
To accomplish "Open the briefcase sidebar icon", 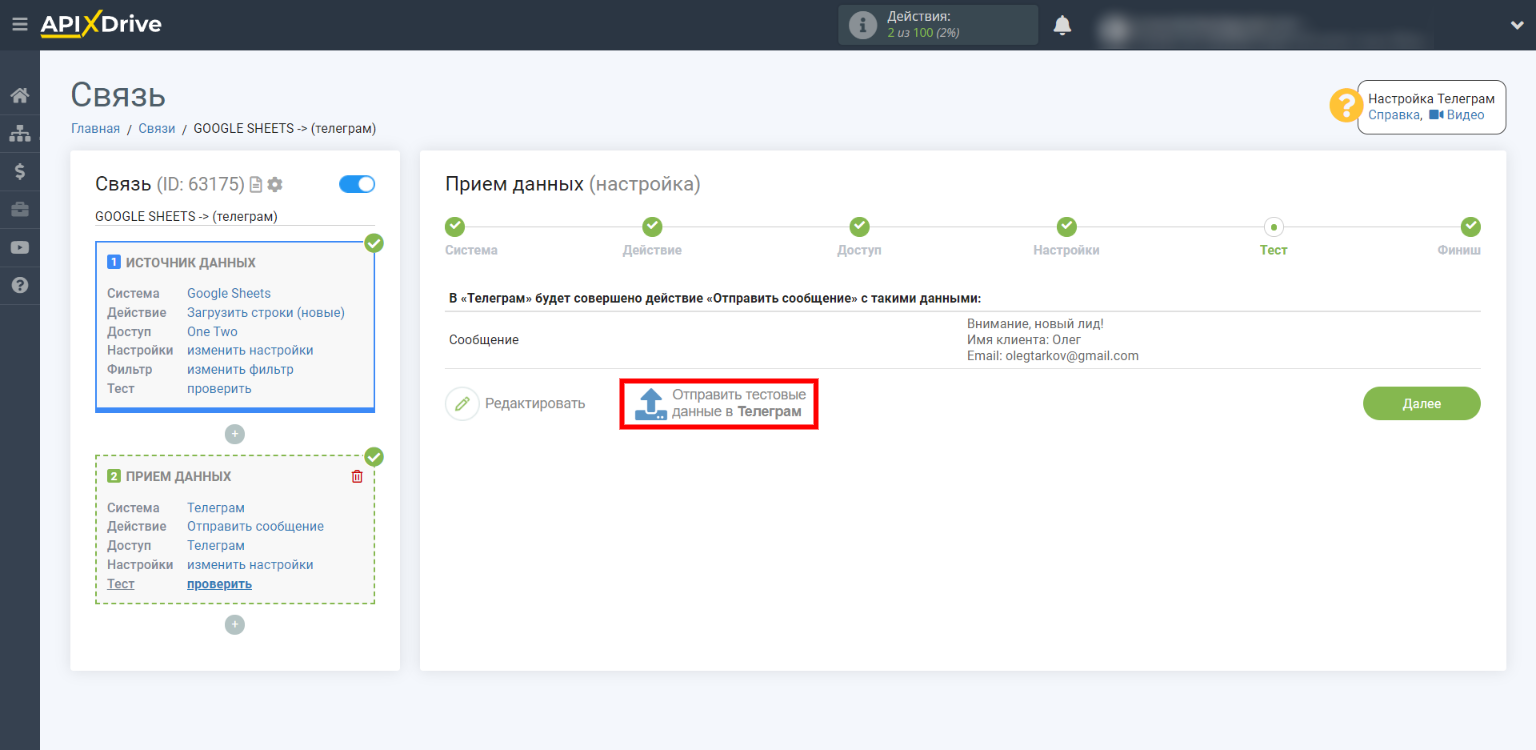I will click(20, 209).
